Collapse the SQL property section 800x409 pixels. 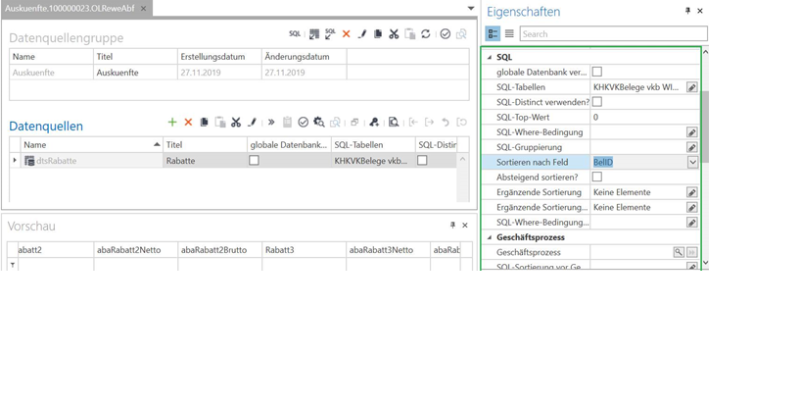coord(490,57)
